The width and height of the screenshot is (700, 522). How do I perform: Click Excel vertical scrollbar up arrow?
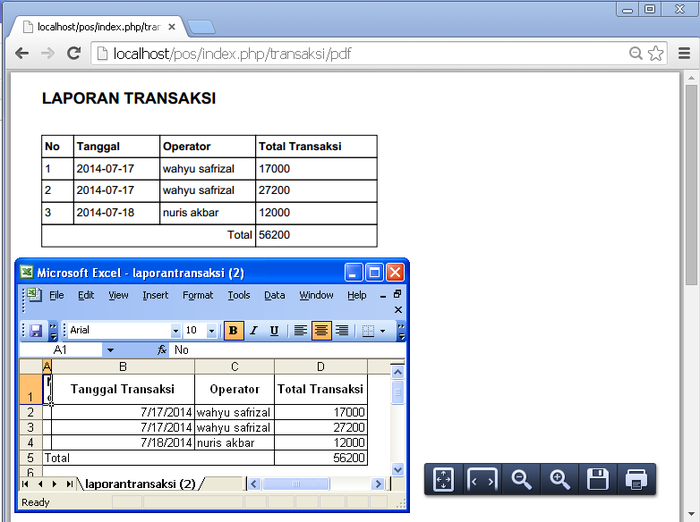click(x=398, y=372)
